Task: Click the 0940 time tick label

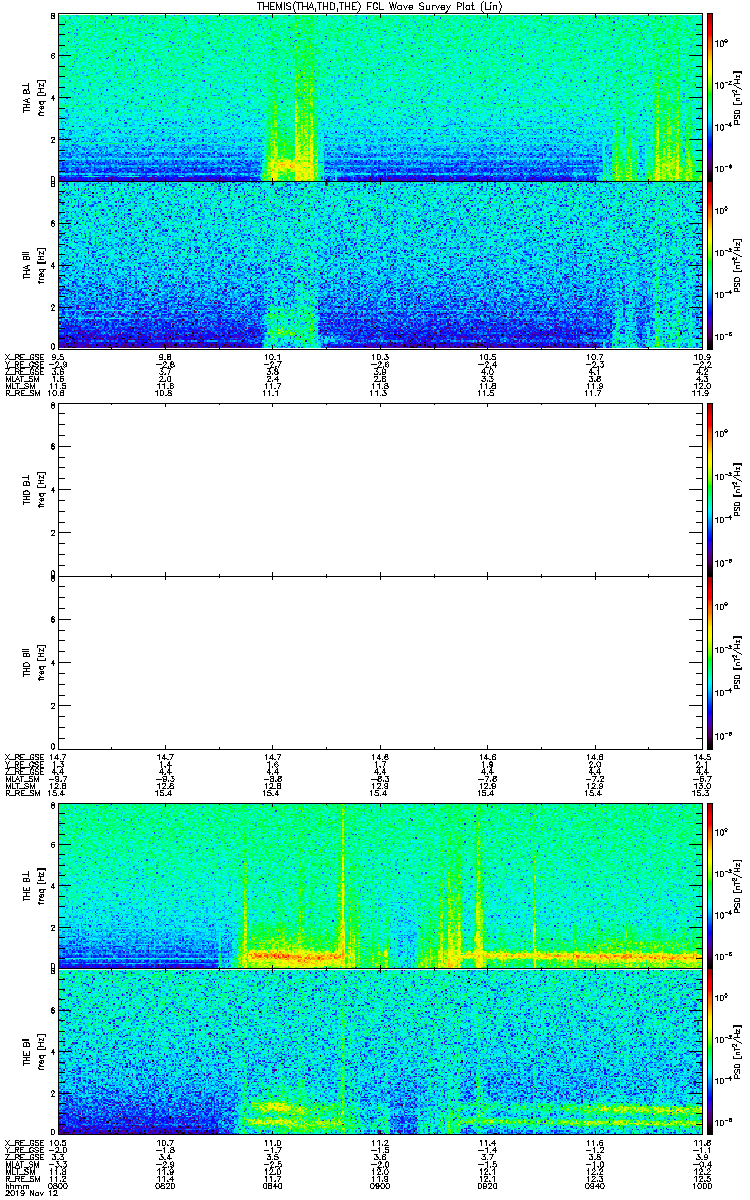Action: click(594, 1185)
